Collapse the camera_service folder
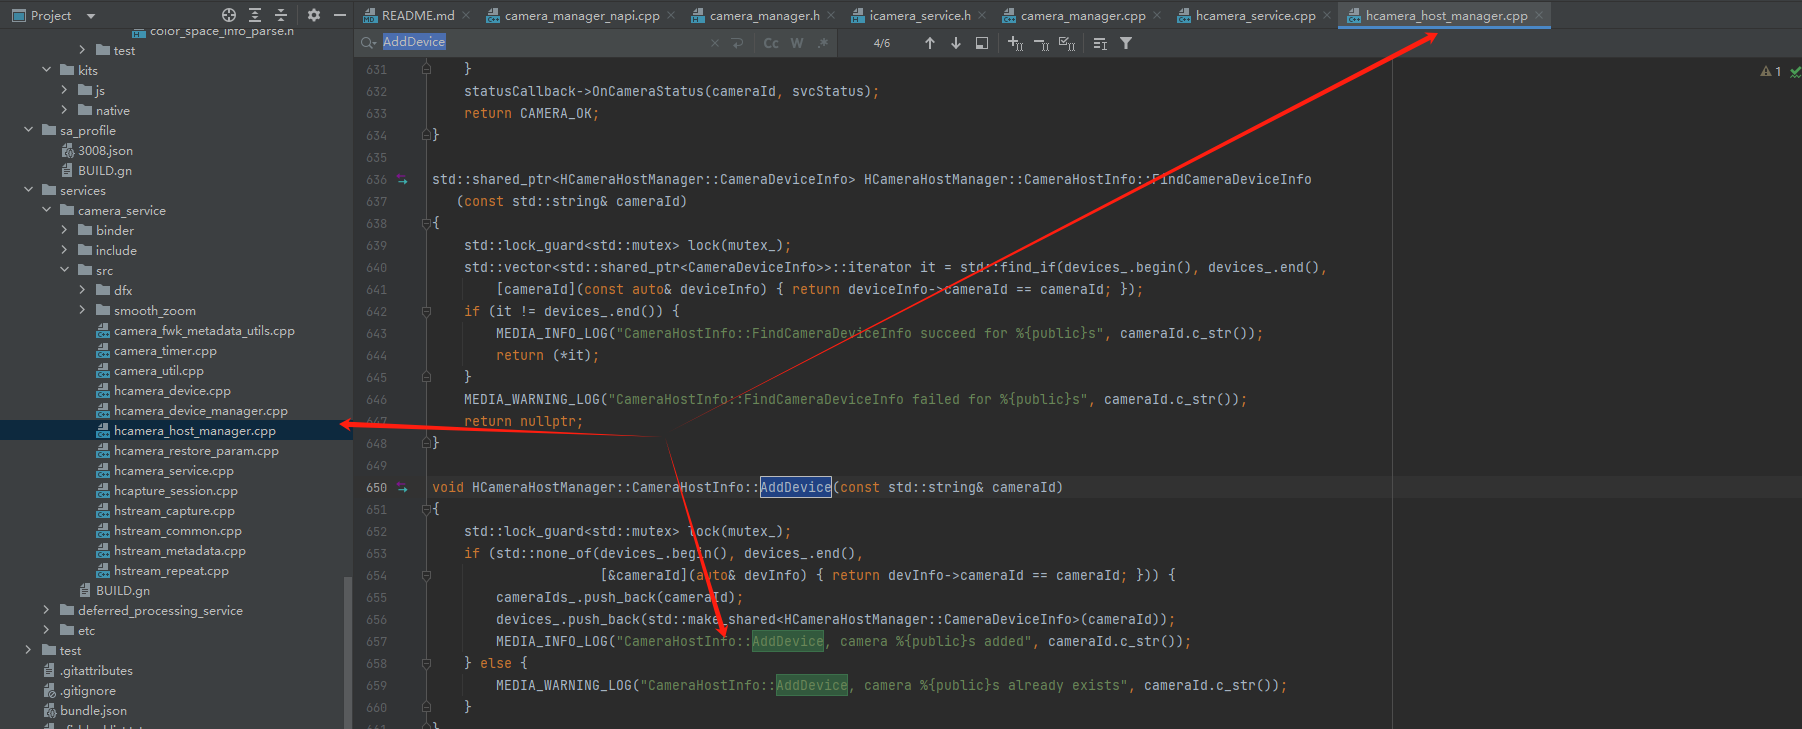 (46, 210)
